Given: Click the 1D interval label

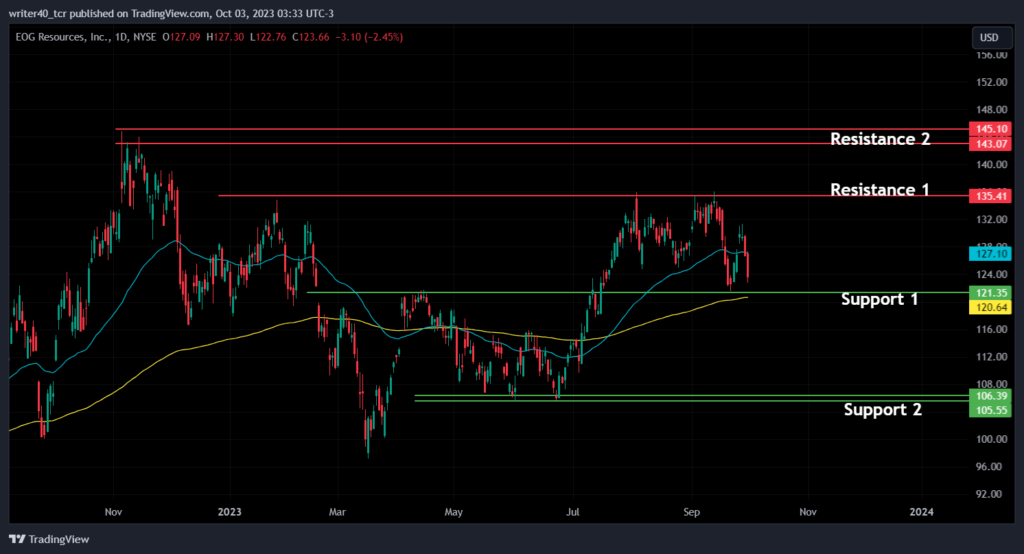Looking at the screenshot, I should point(121,37).
